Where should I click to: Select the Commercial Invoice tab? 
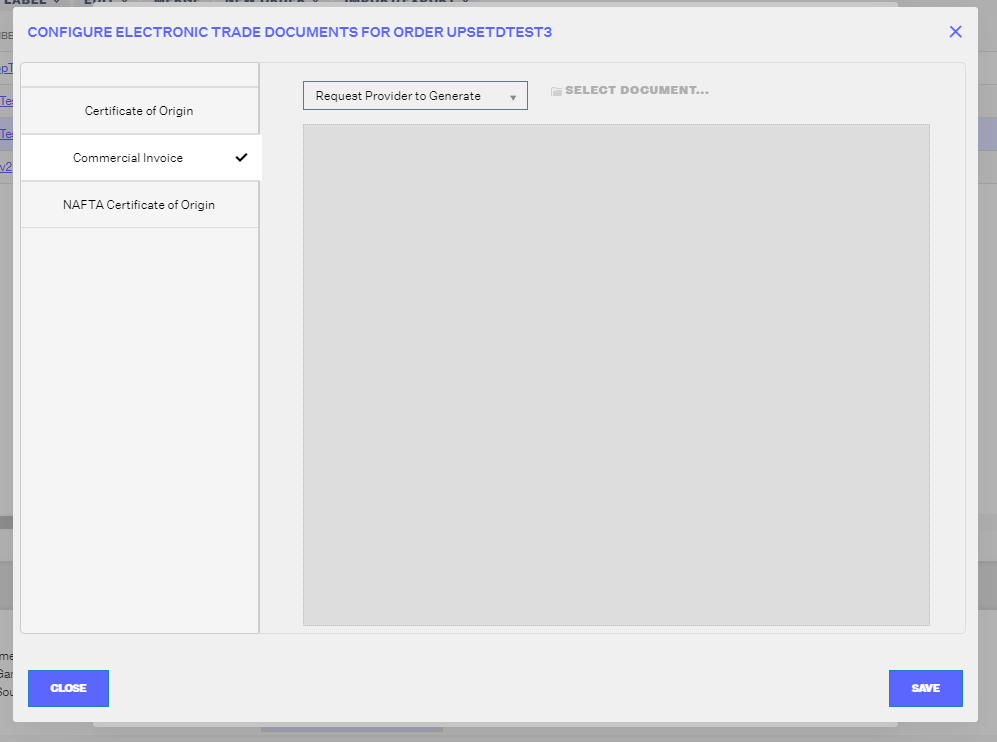pyautogui.click(x=141, y=158)
